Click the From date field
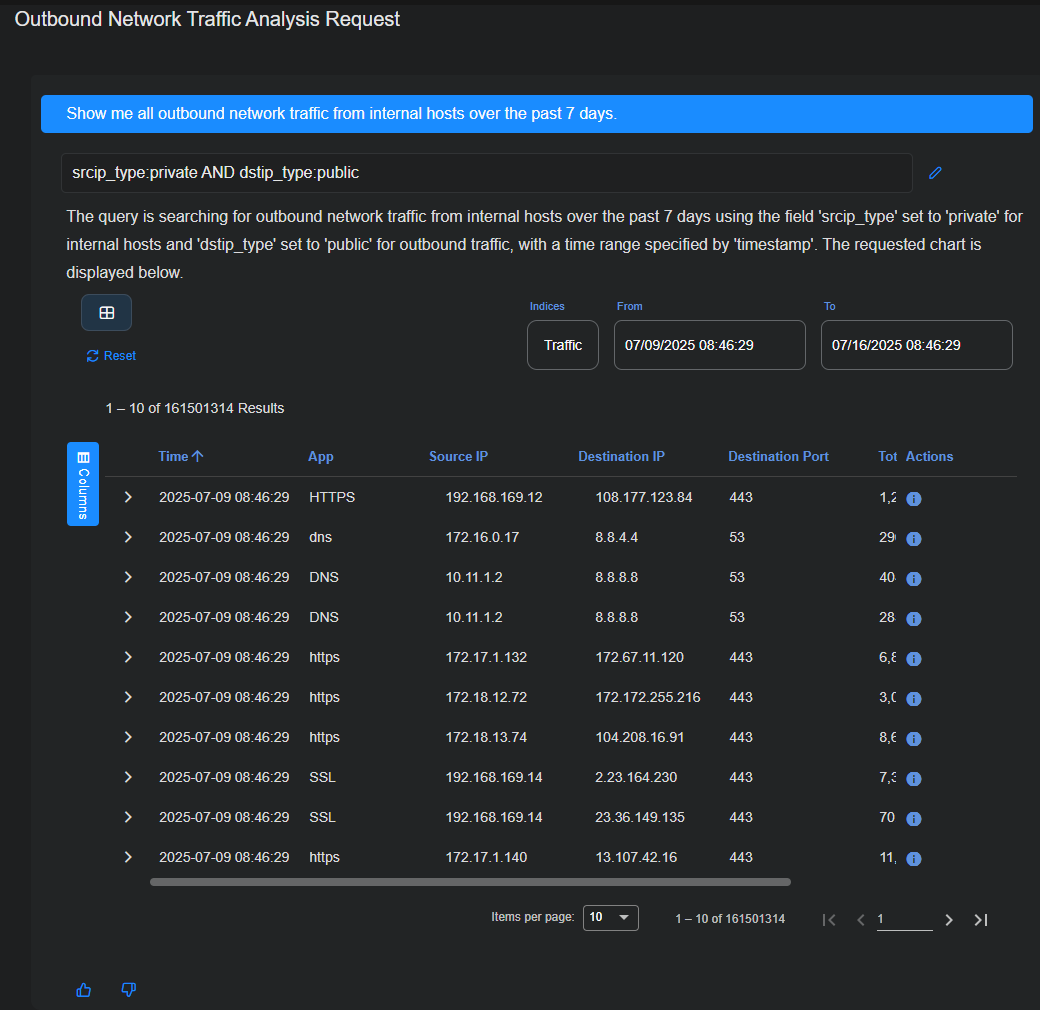 point(709,345)
